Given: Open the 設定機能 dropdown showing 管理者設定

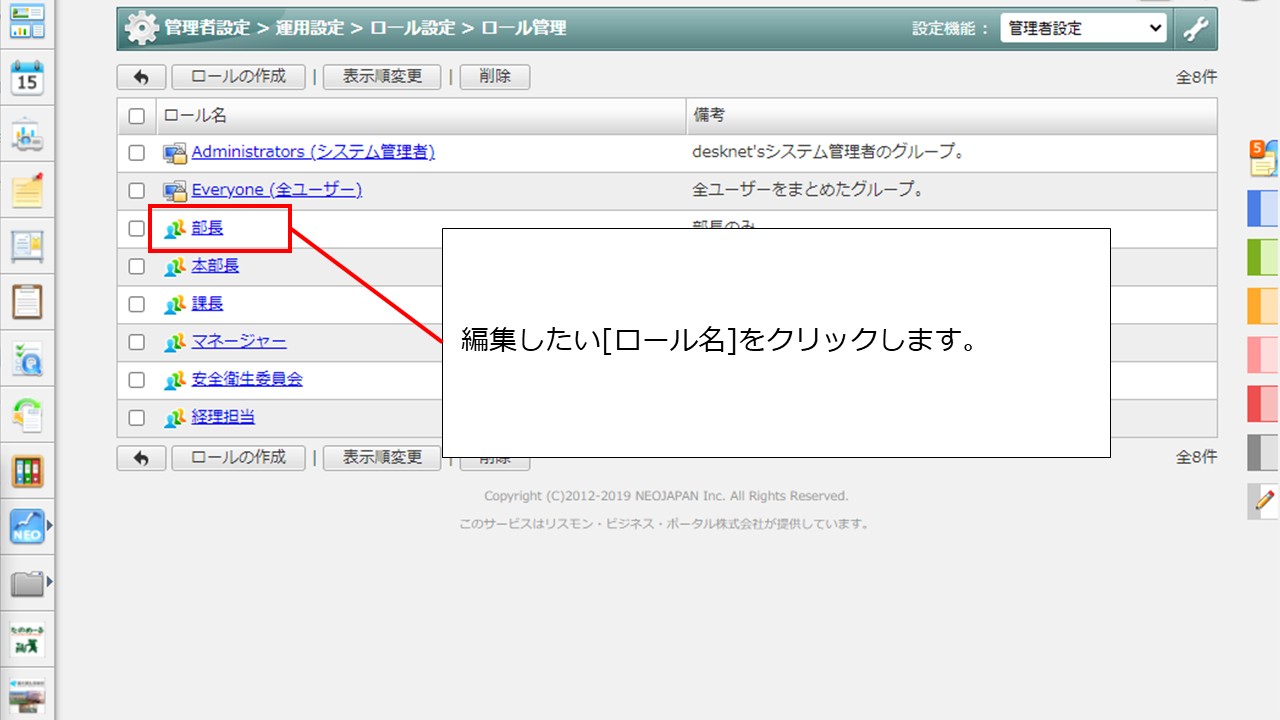Looking at the screenshot, I should pyautogui.click(x=1083, y=29).
